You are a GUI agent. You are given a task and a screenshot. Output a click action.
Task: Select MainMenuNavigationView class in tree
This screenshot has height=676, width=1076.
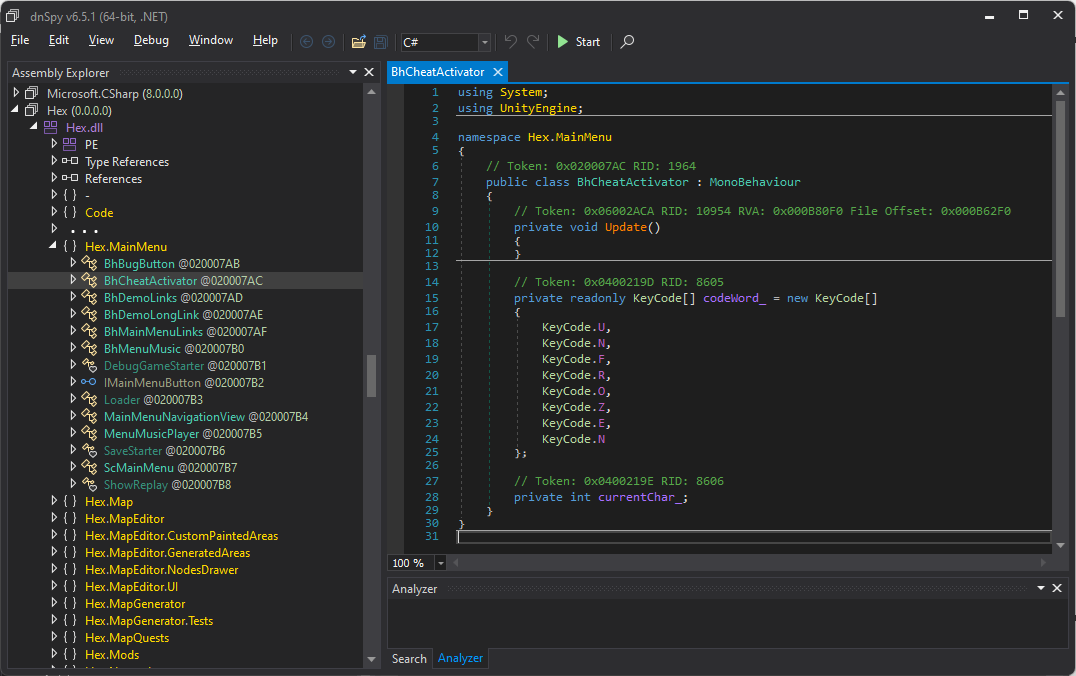click(174, 417)
